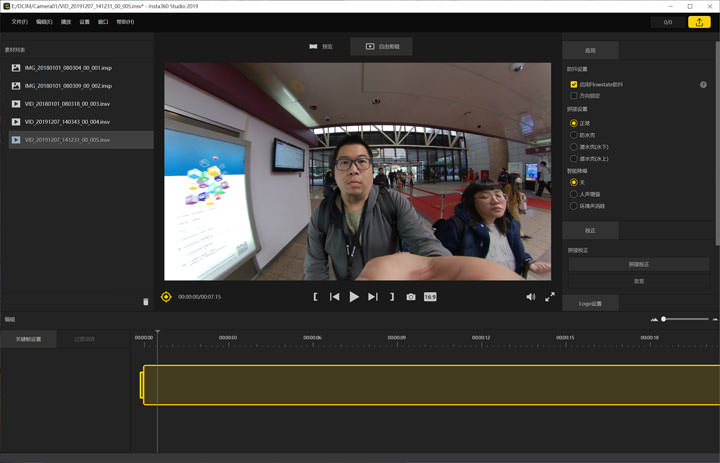
Task: Click the yellow export icon at top right
Action: (698, 22)
